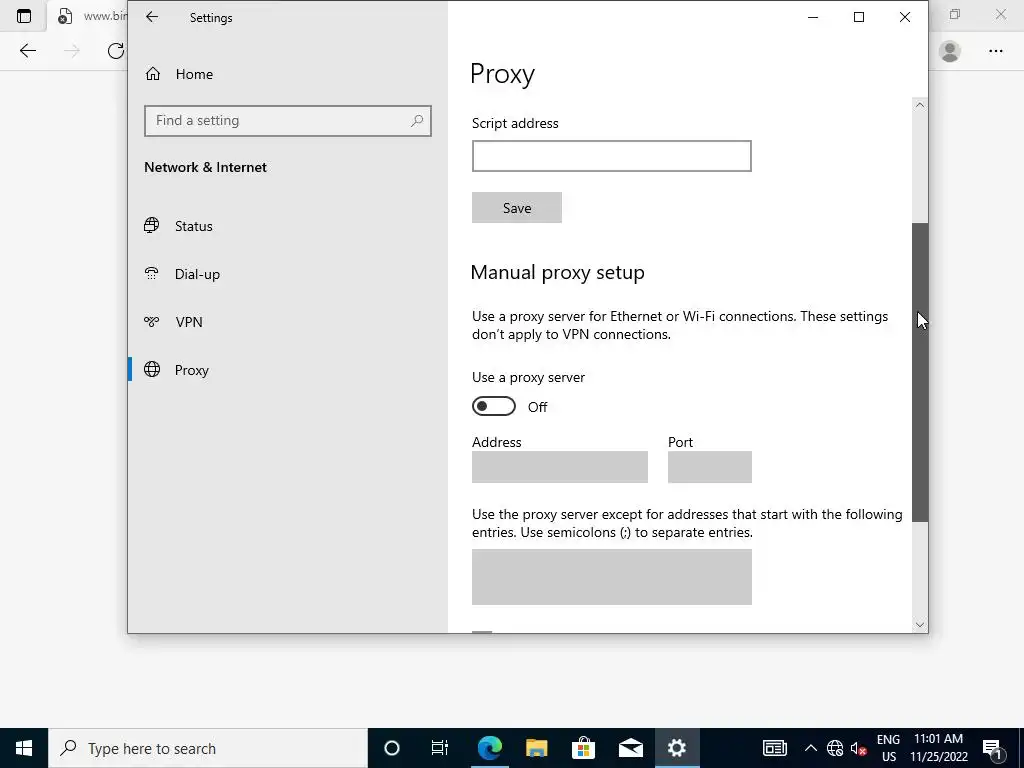1024x768 pixels.
Task: Maximize the Settings window
Action: point(859,17)
